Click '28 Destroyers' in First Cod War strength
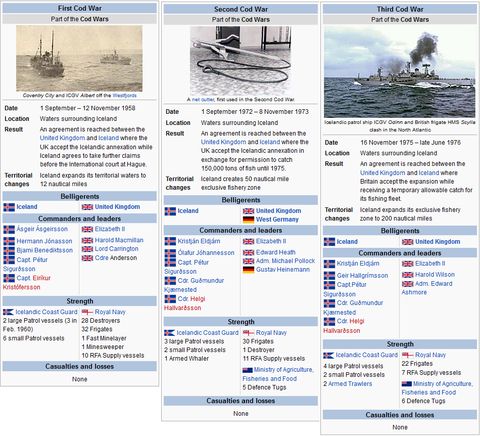This screenshot has width=480, height=436. (101, 321)
